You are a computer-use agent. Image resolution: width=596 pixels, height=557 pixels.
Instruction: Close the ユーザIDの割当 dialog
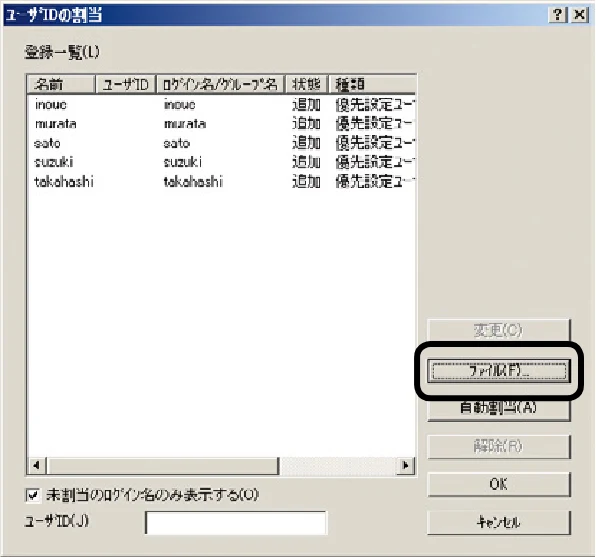[580, 15]
